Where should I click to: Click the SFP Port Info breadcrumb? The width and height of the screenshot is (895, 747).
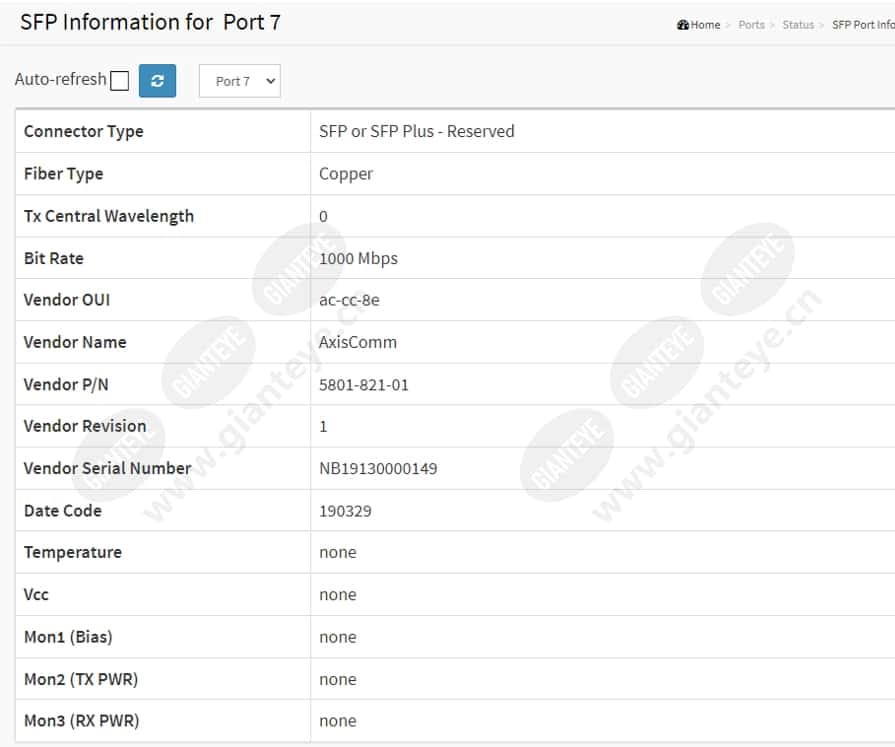pos(863,25)
